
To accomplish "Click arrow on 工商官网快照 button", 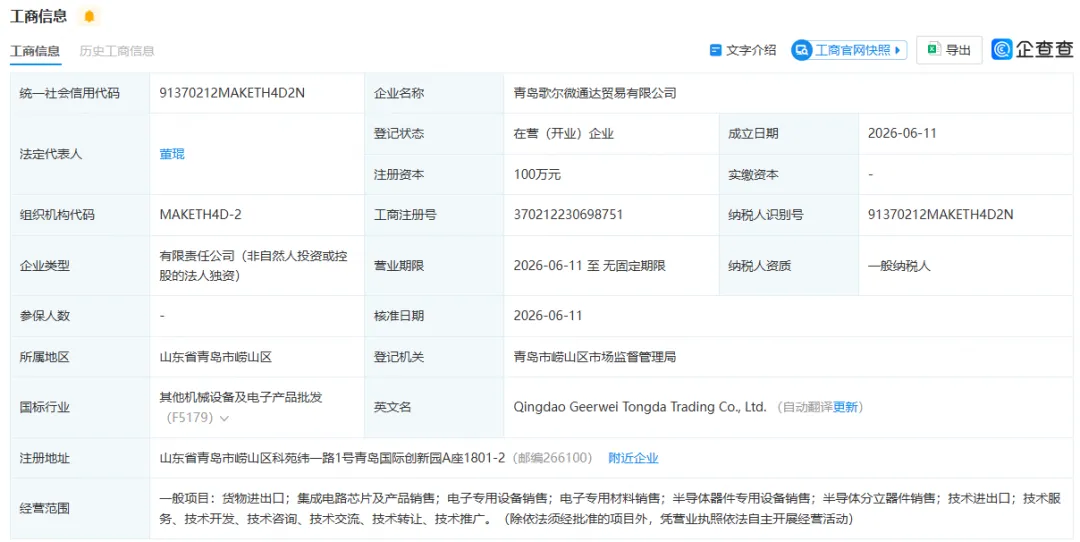I will click(x=897, y=50).
